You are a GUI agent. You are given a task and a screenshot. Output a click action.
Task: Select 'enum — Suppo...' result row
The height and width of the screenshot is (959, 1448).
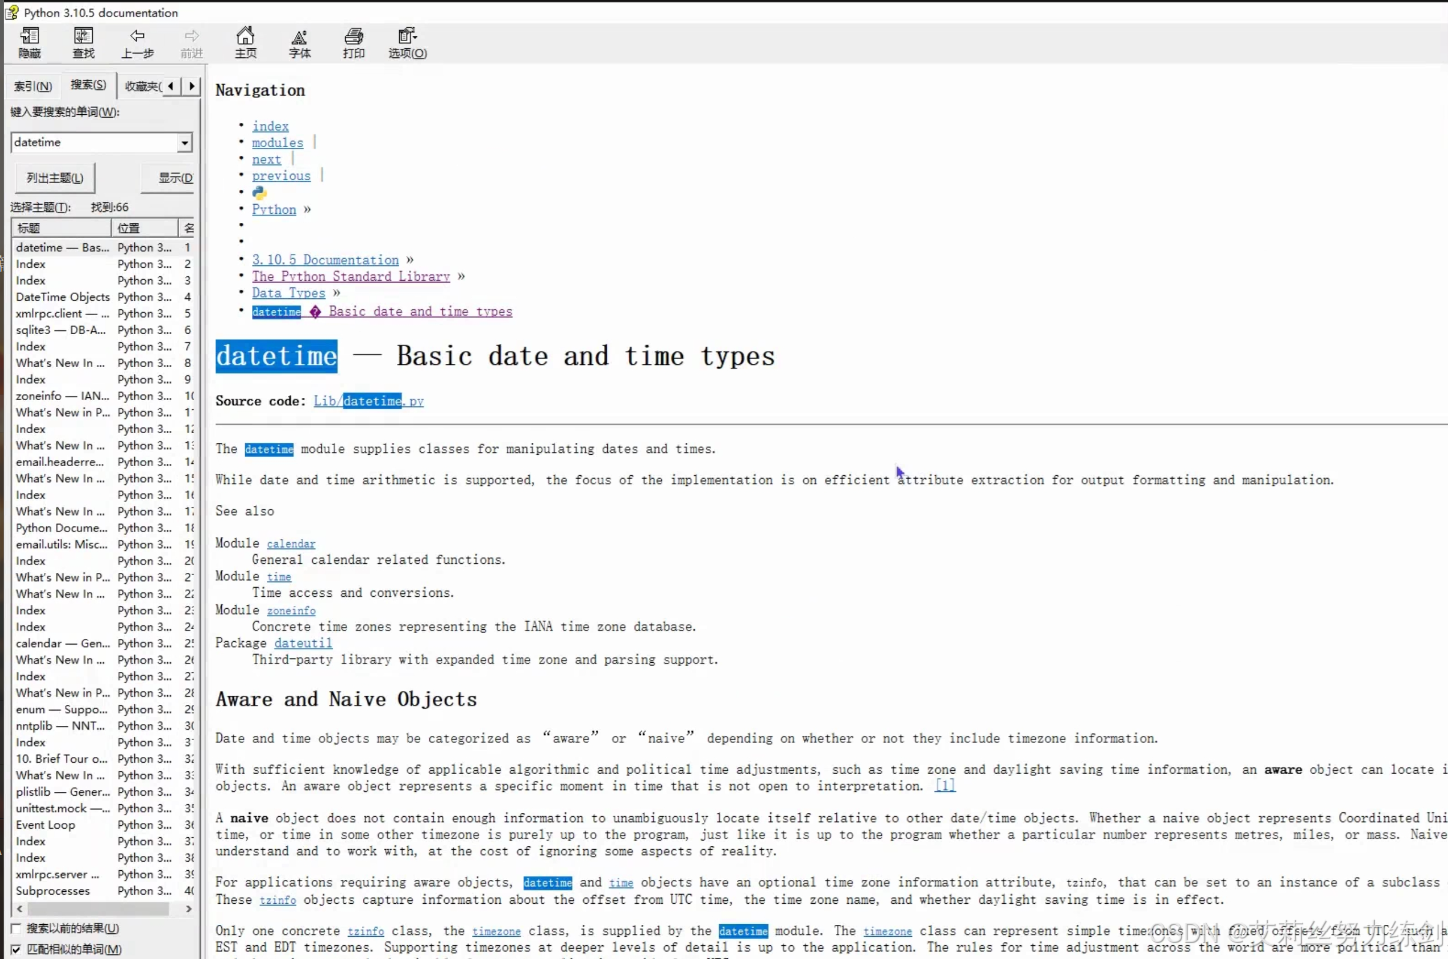point(103,709)
